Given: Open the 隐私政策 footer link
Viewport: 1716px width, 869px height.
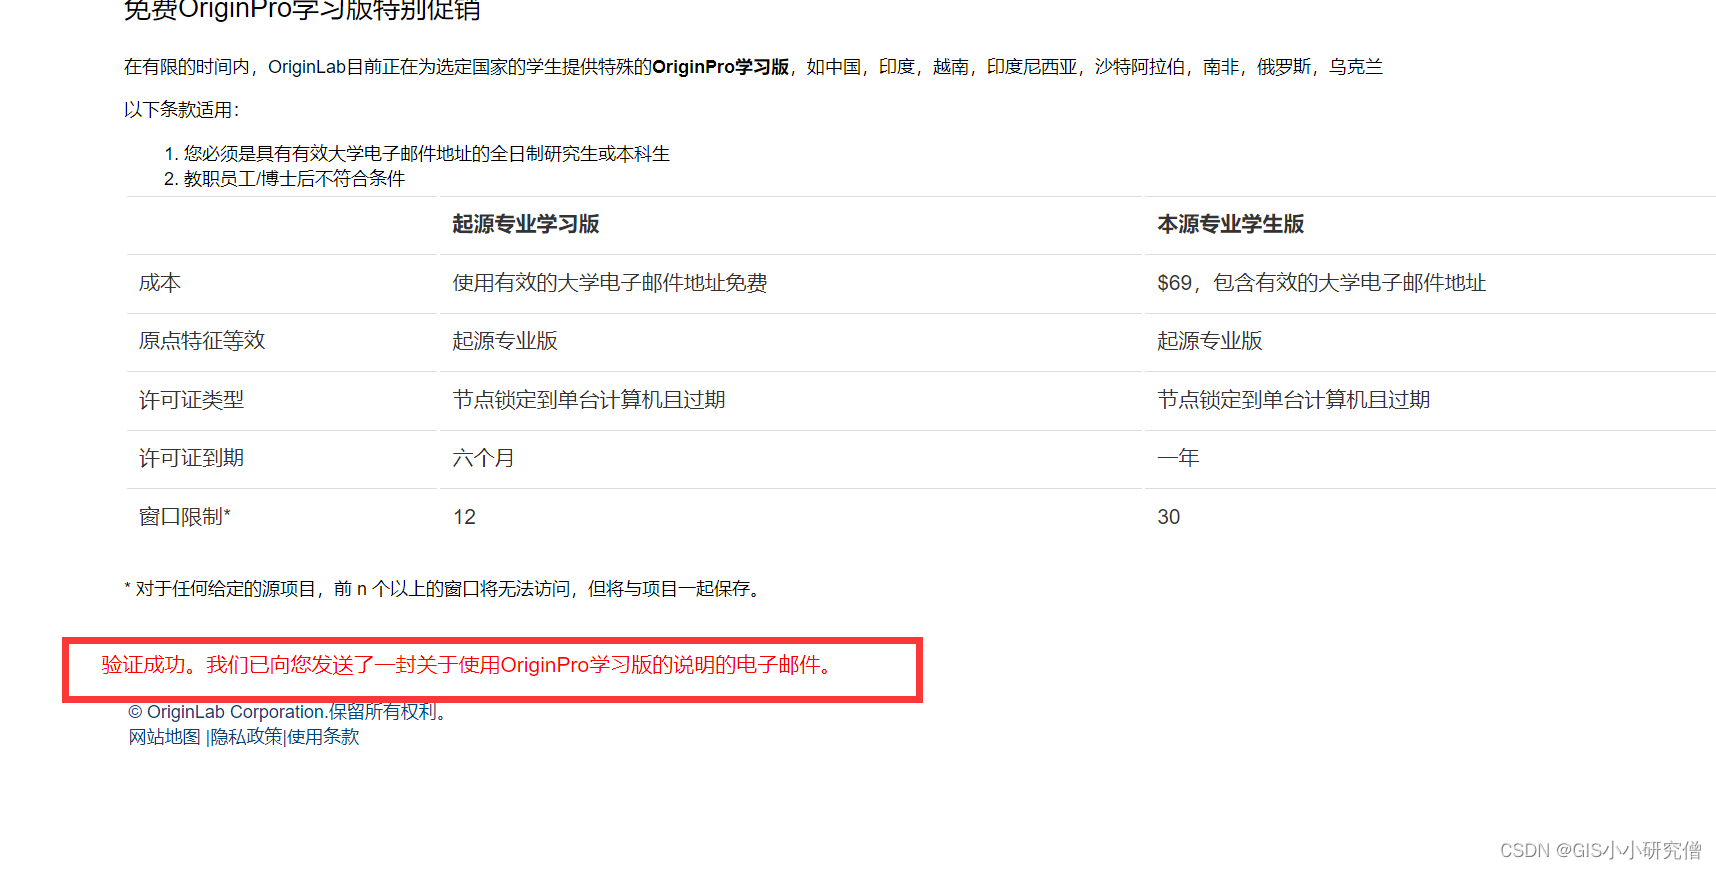Looking at the screenshot, I should pos(247,737).
